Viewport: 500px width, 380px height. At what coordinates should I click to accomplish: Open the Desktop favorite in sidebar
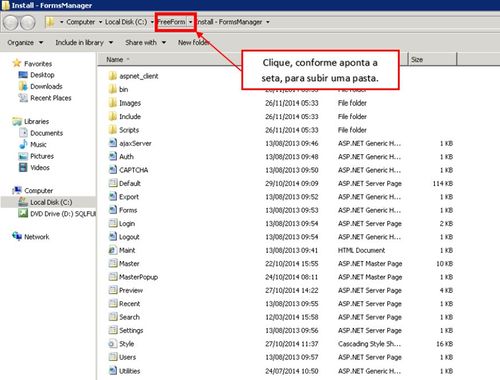pos(36,75)
